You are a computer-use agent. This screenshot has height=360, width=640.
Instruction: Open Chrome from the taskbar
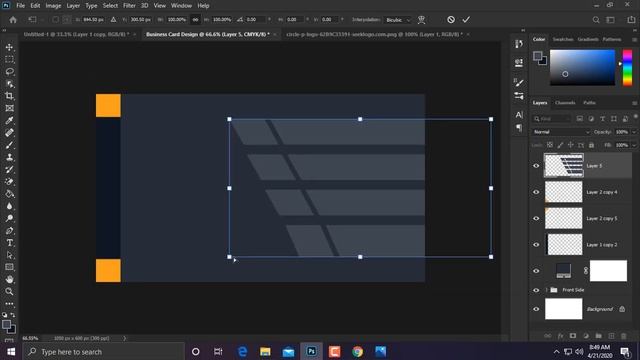point(358,351)
